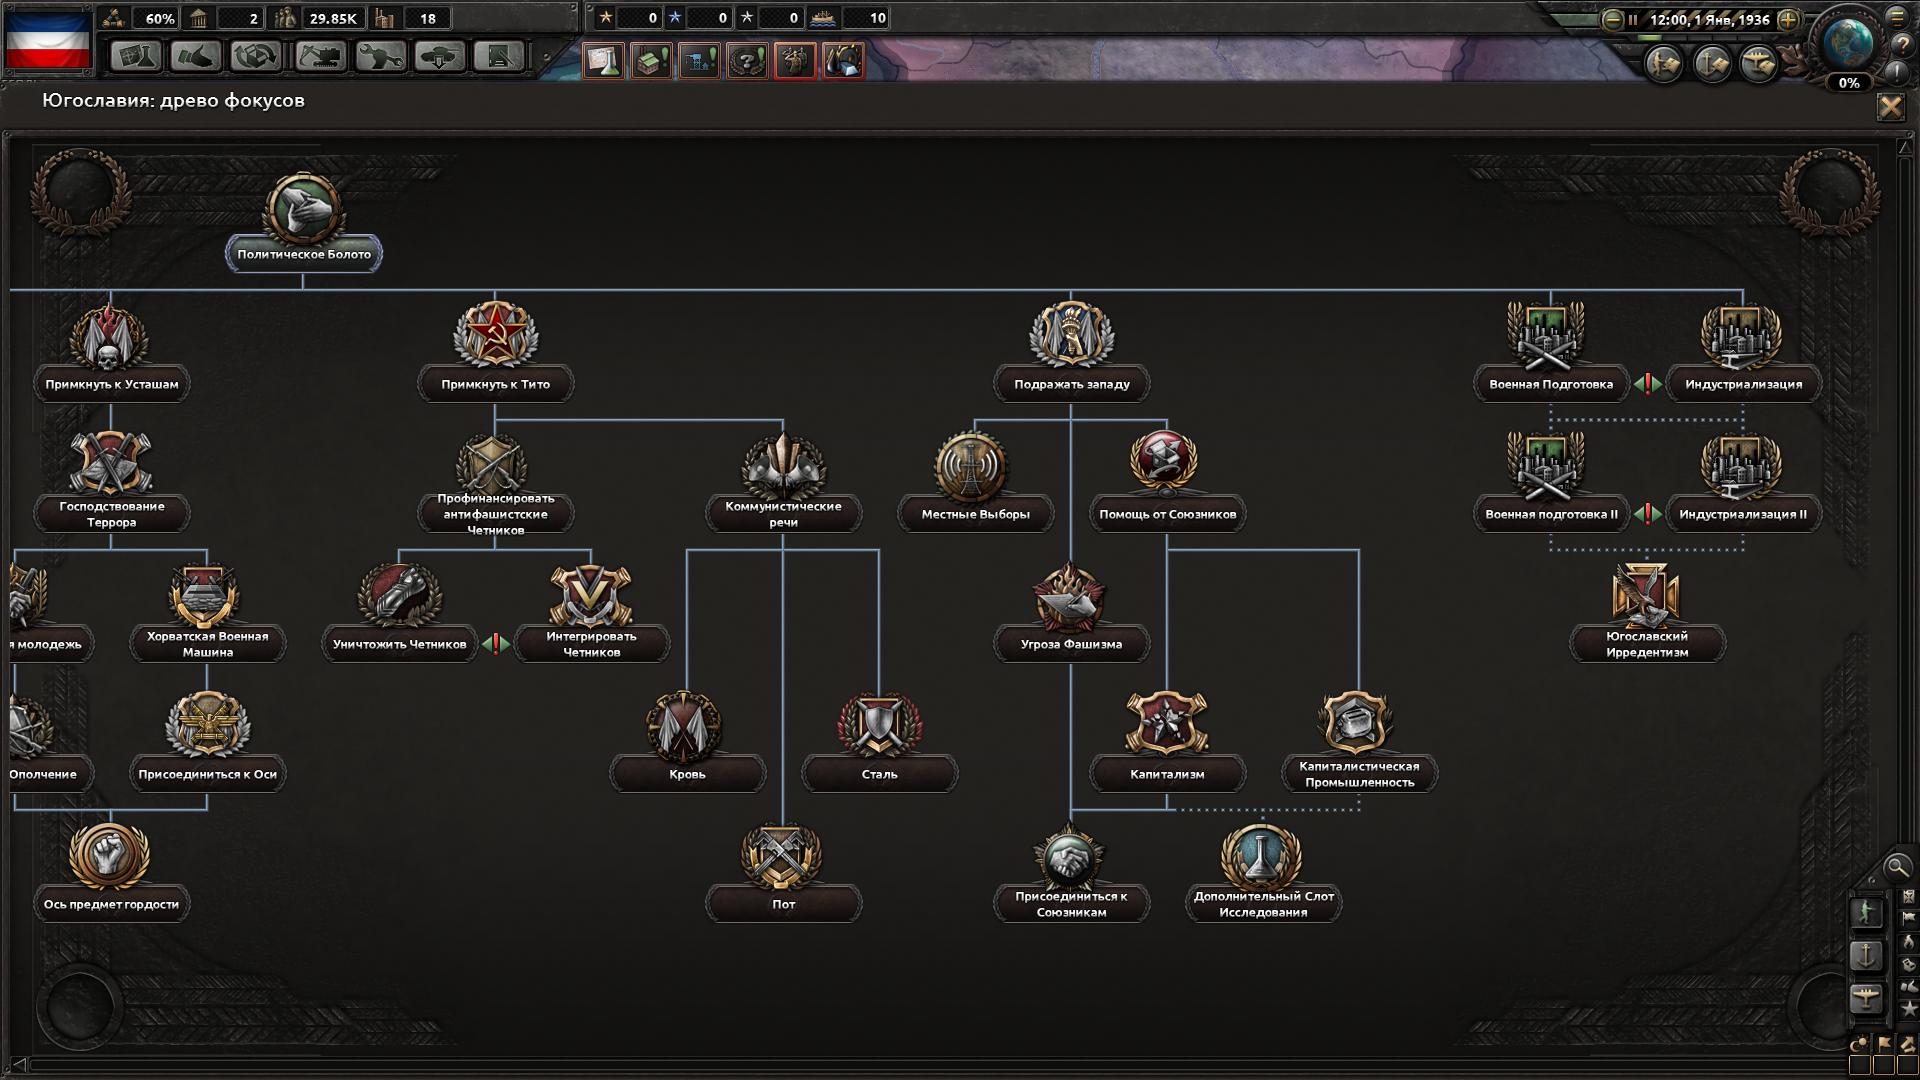
Task: Click the blue crane construction alert
Action: coord(699,60)
